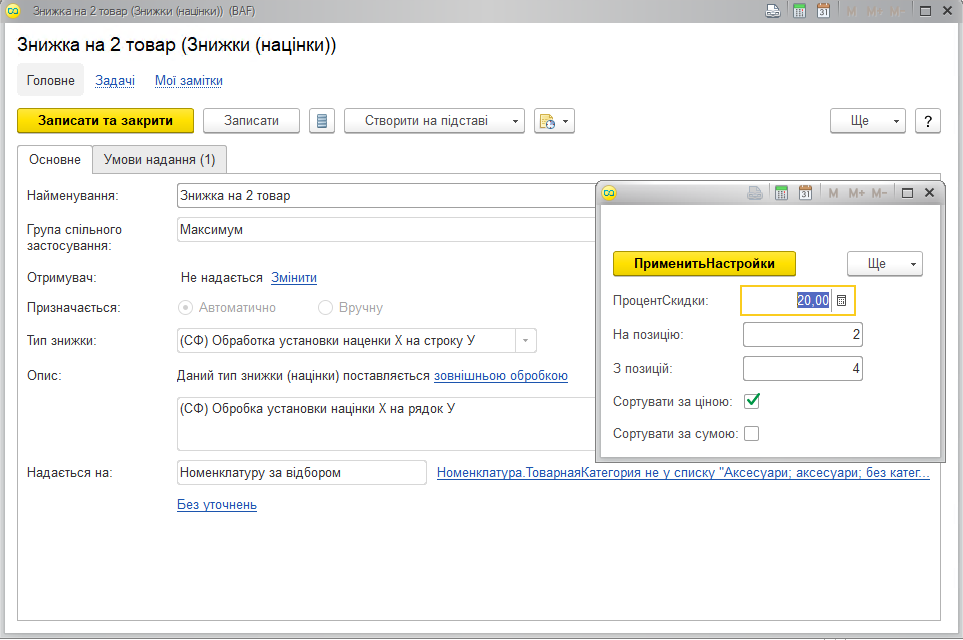Open calendar icon in main title bar

coord(824,11)
